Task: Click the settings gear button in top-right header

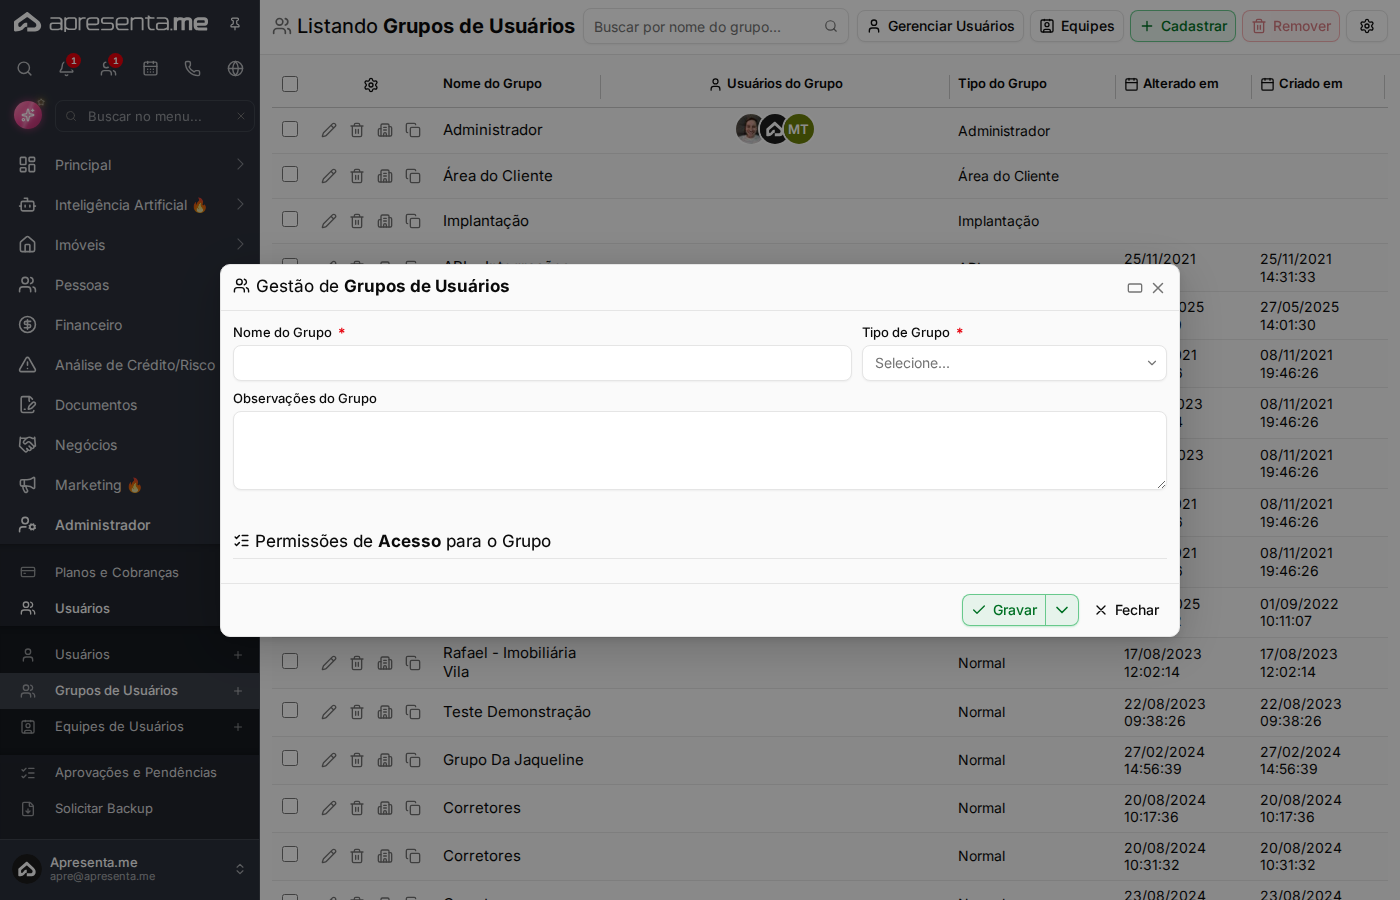Action: (x=1367, y=26)
